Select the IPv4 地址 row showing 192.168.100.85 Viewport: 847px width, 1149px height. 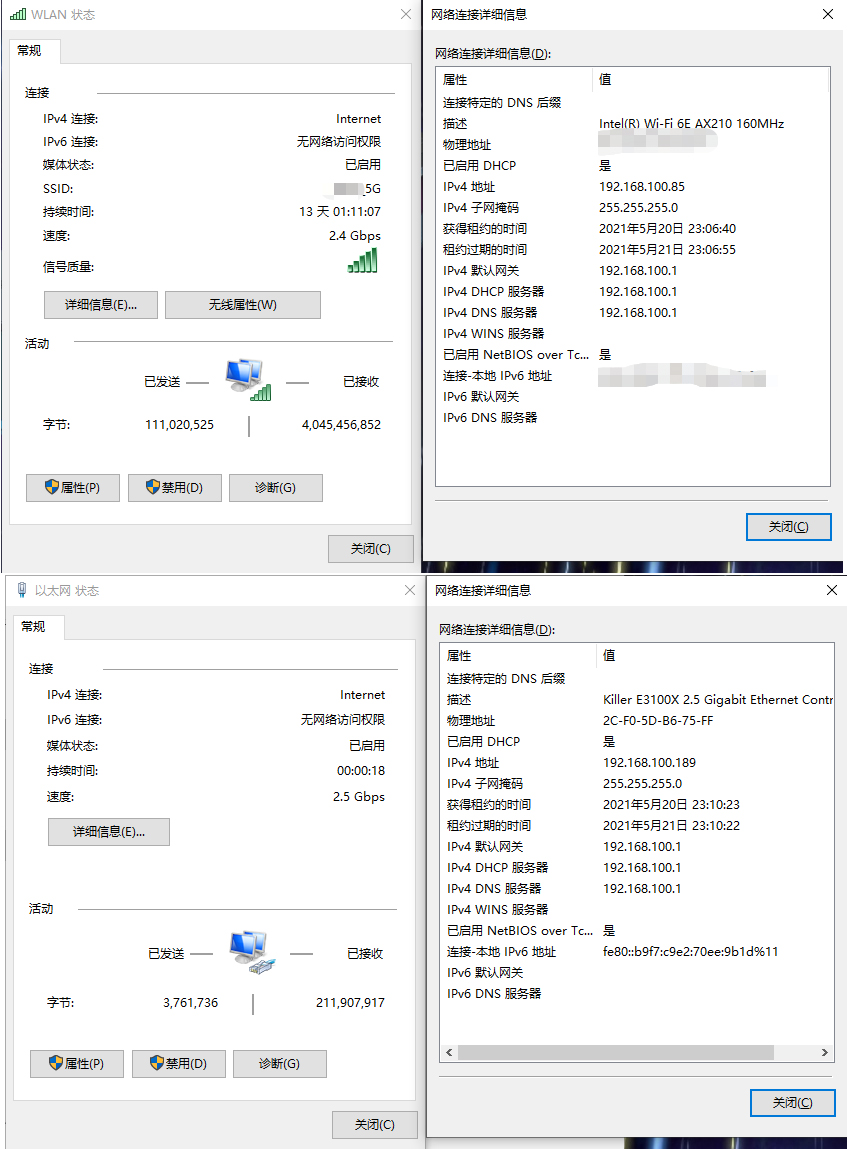click(600, 186)
